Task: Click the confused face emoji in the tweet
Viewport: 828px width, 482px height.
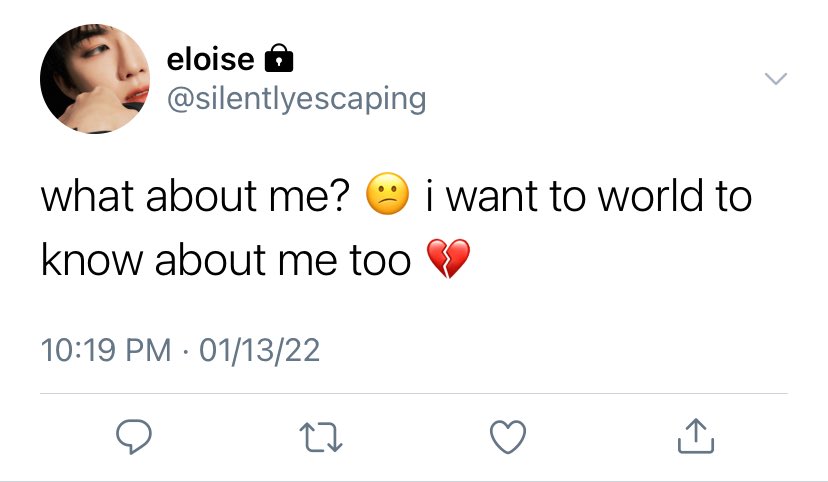Action: coord(388,194)
